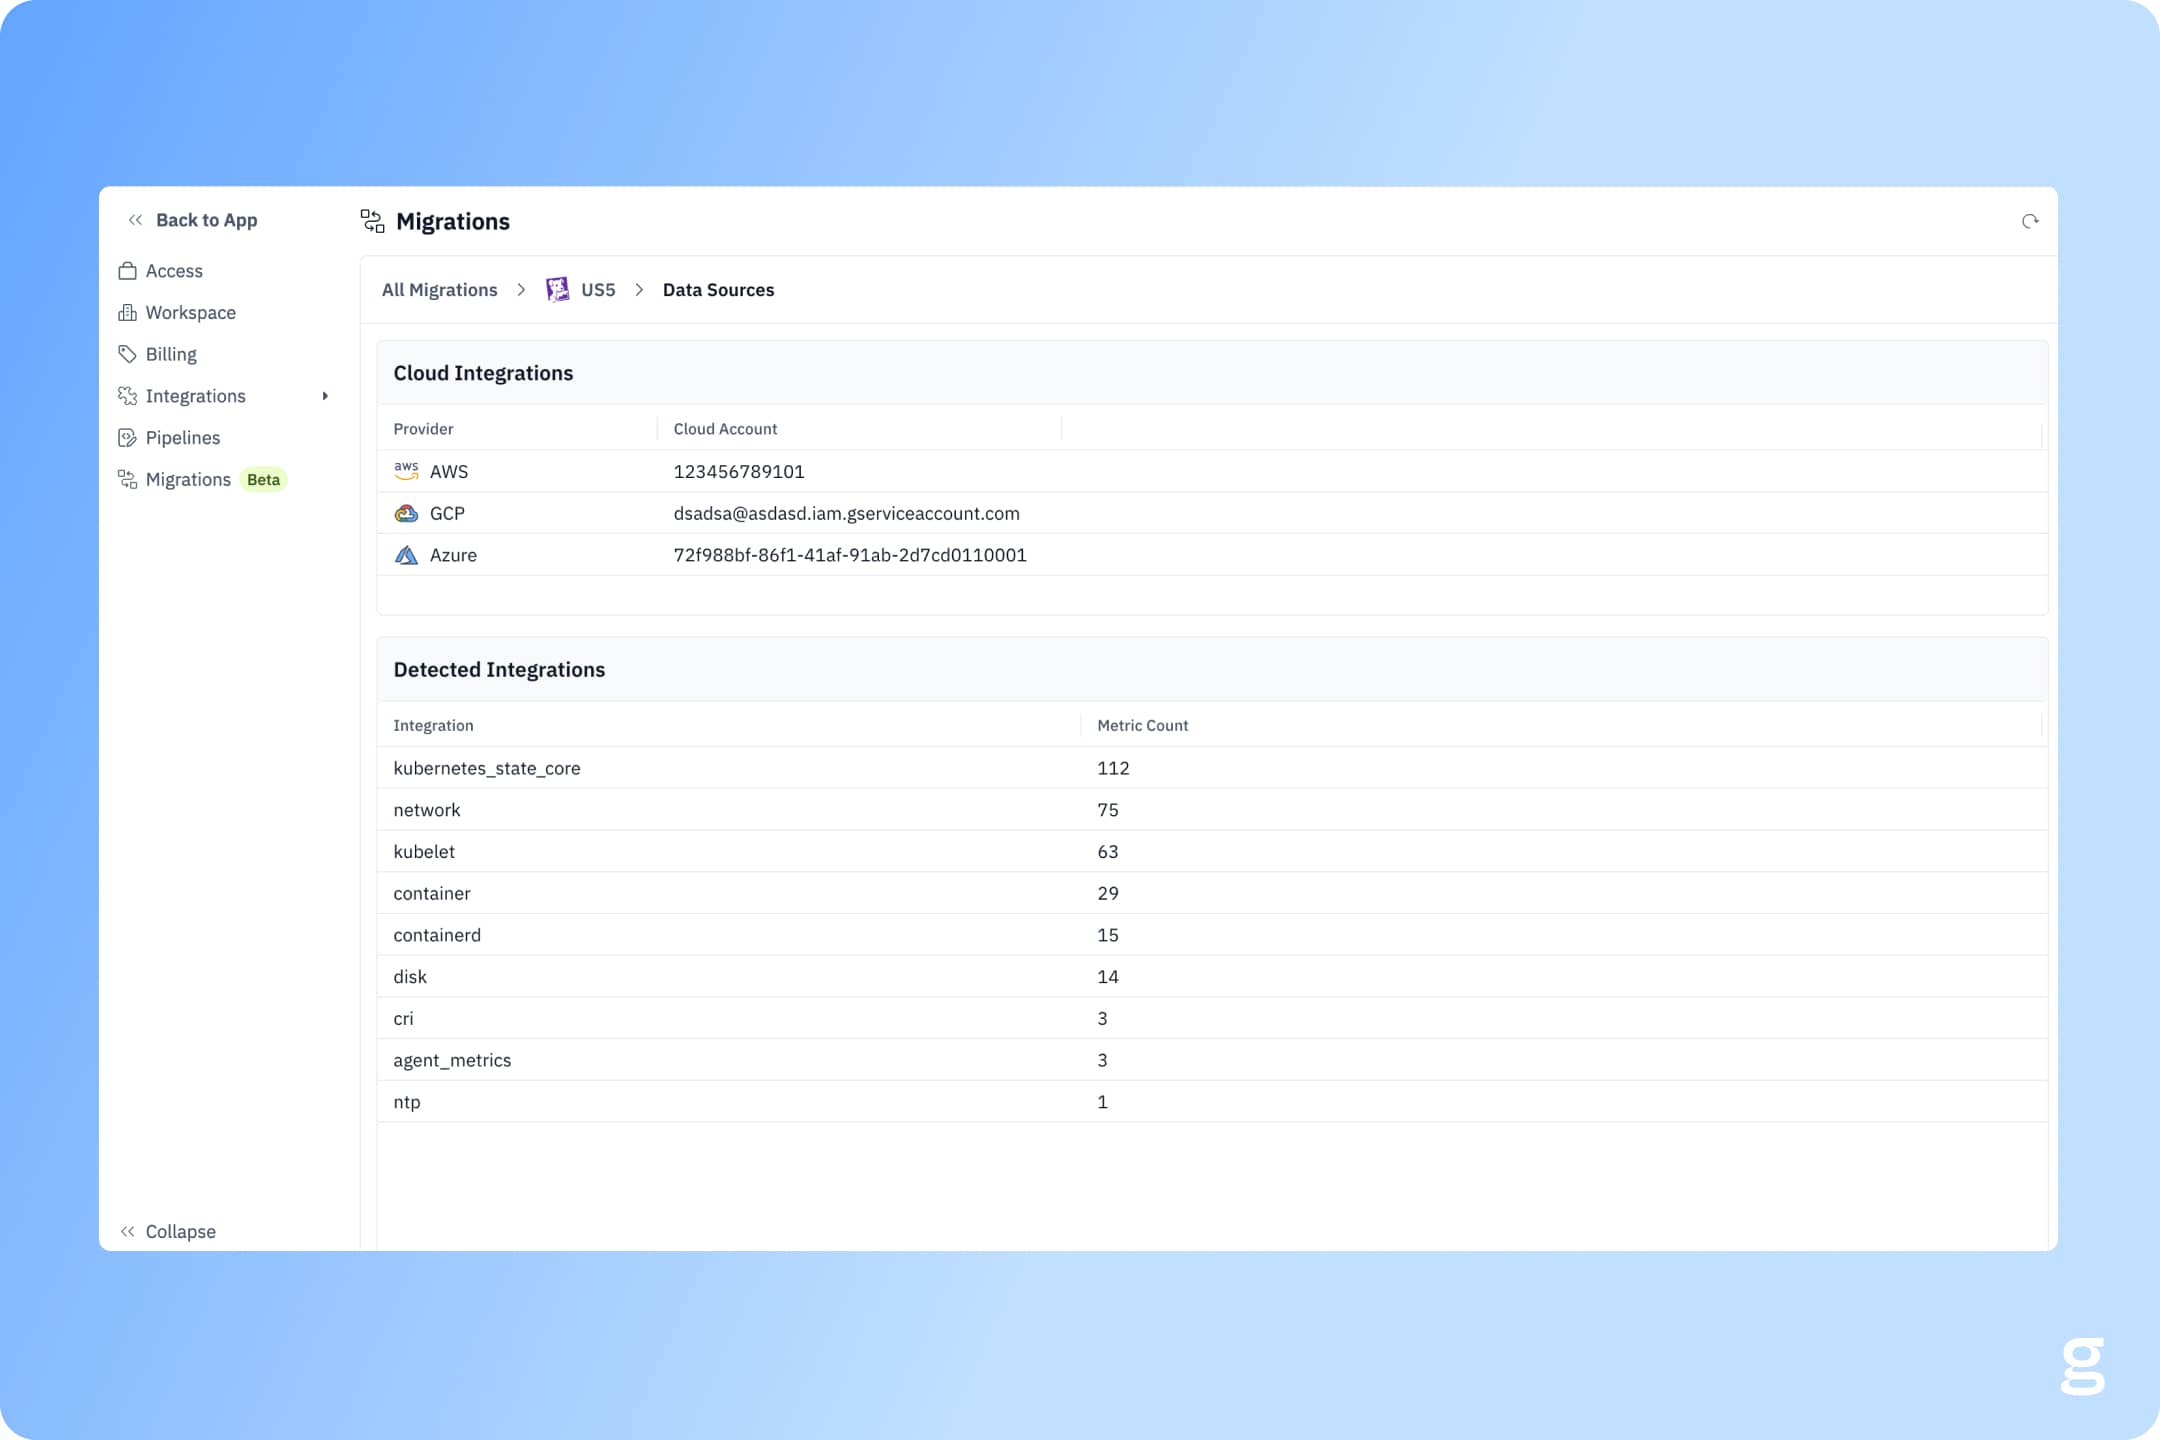Click the Billing tag icon in the sidebar

click(127, 354)
